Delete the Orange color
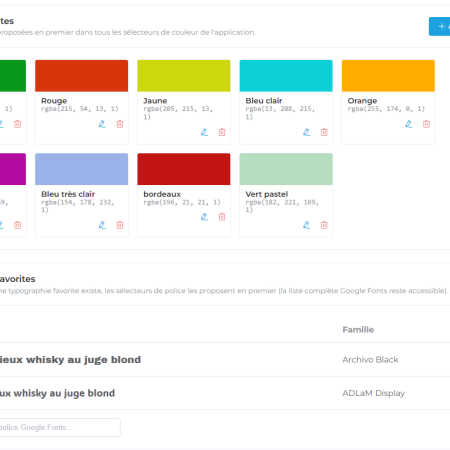The image size is (450, 450). [x=426, y=124]
